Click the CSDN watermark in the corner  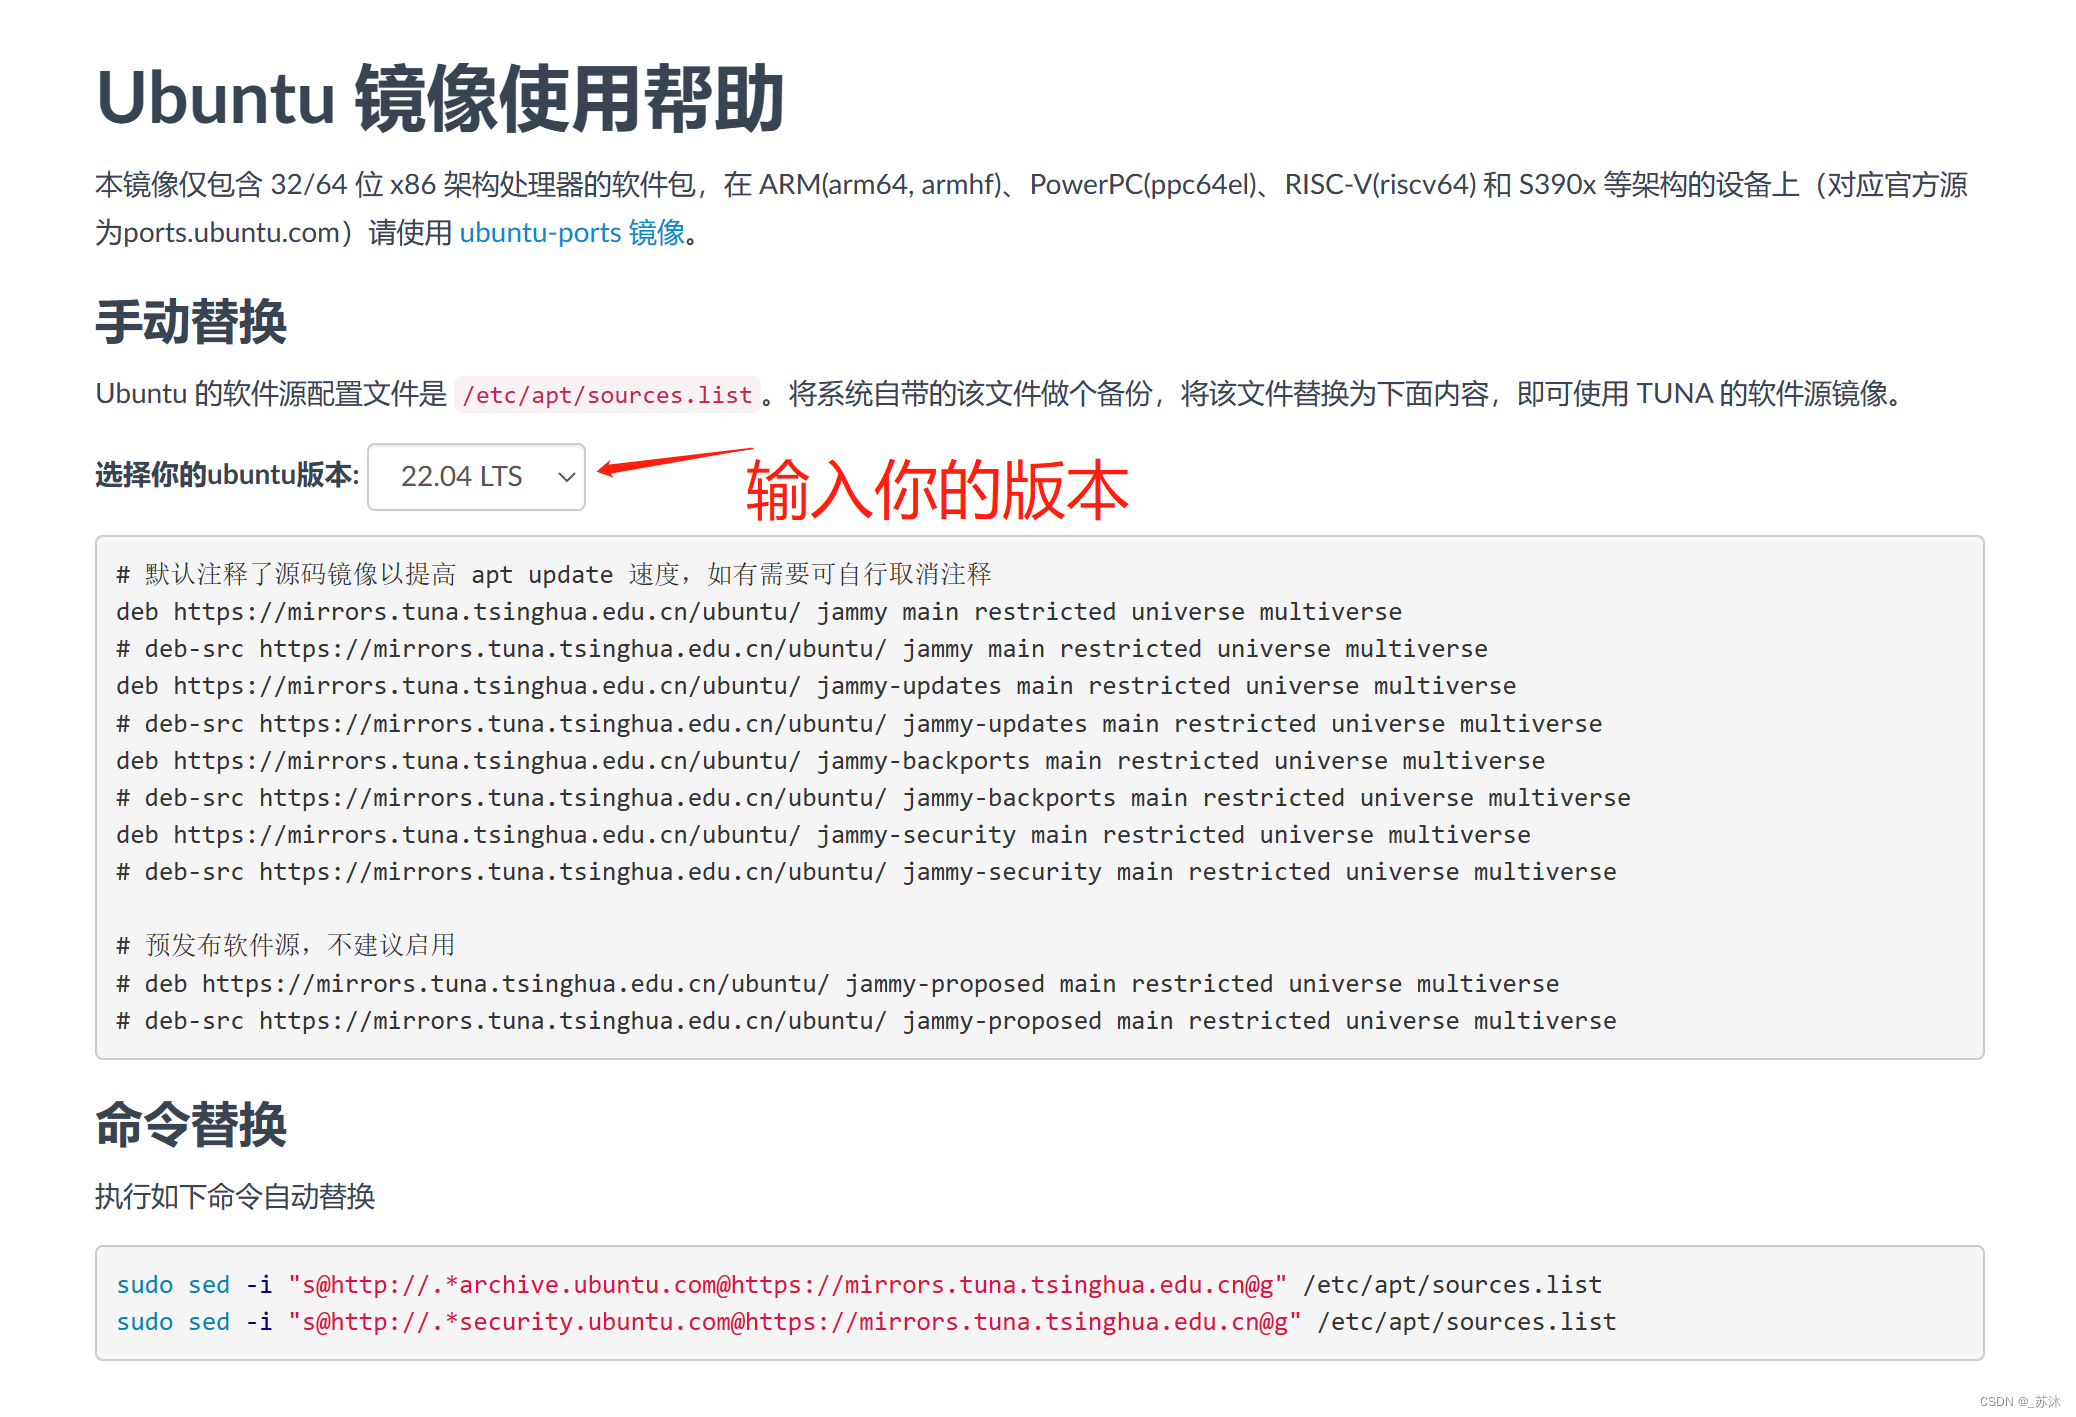[x=2019, y=1402]
